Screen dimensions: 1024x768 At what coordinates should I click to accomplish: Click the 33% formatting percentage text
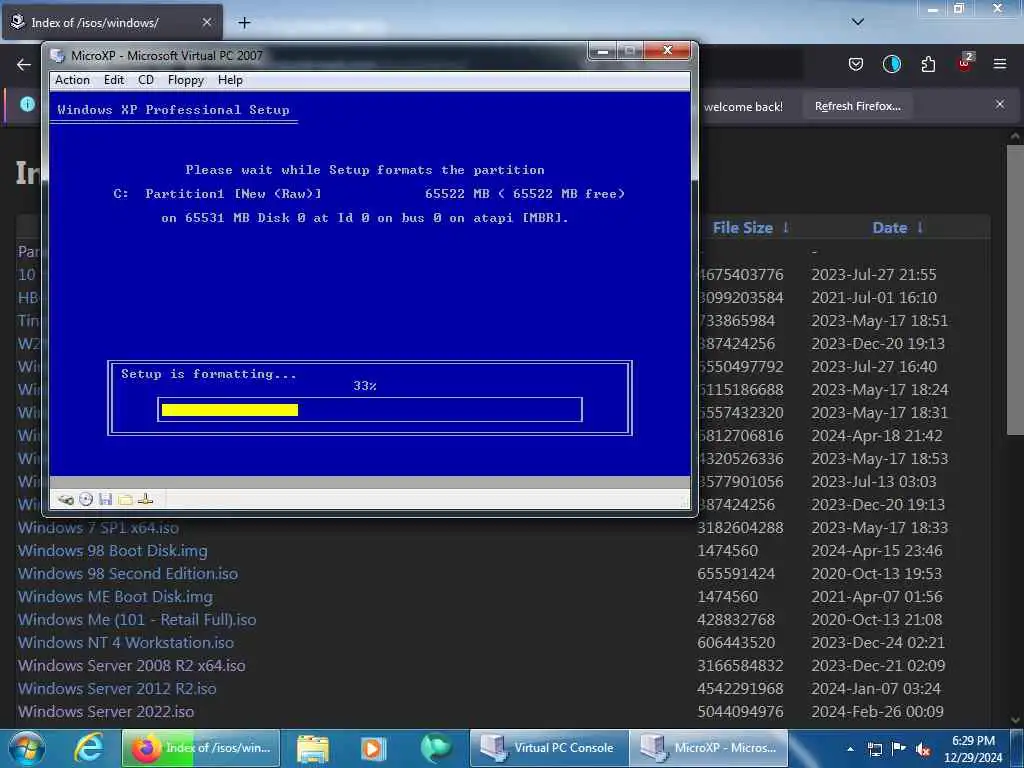(364, 386)
